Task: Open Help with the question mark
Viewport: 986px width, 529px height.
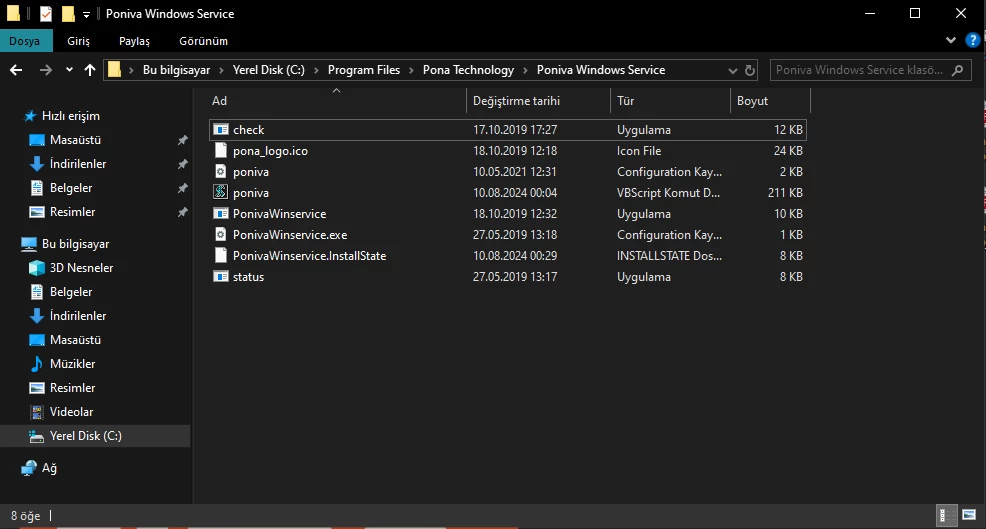Action: pyautogui.click(x=972, y=41)
